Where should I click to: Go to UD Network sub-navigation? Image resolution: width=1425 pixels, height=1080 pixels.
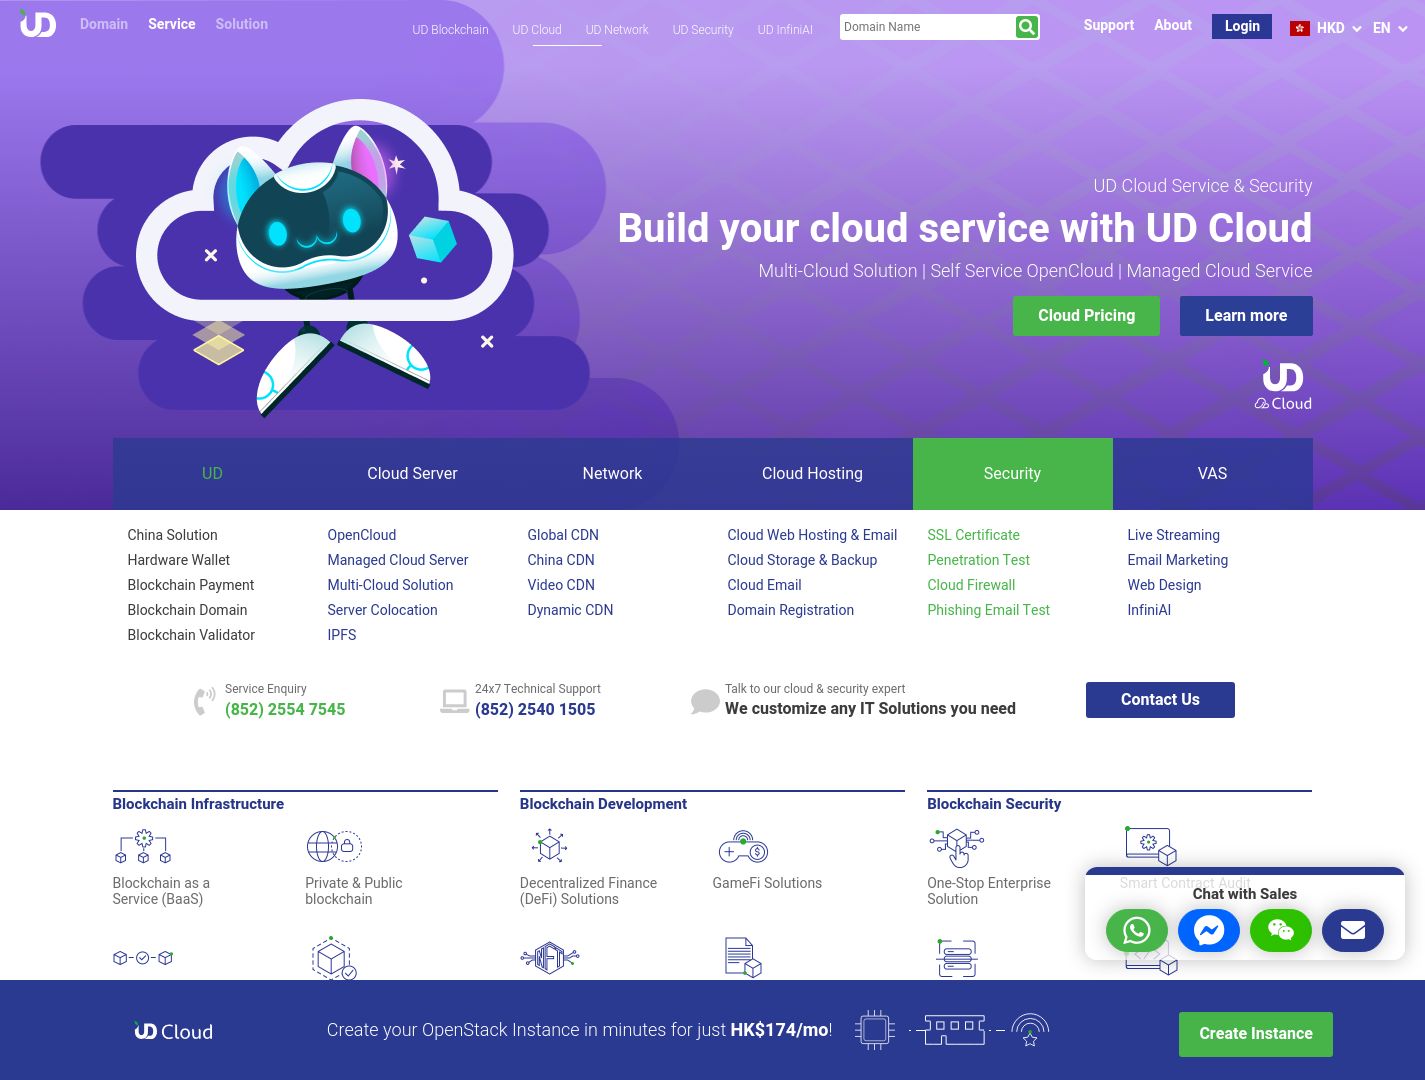point(617,30)
